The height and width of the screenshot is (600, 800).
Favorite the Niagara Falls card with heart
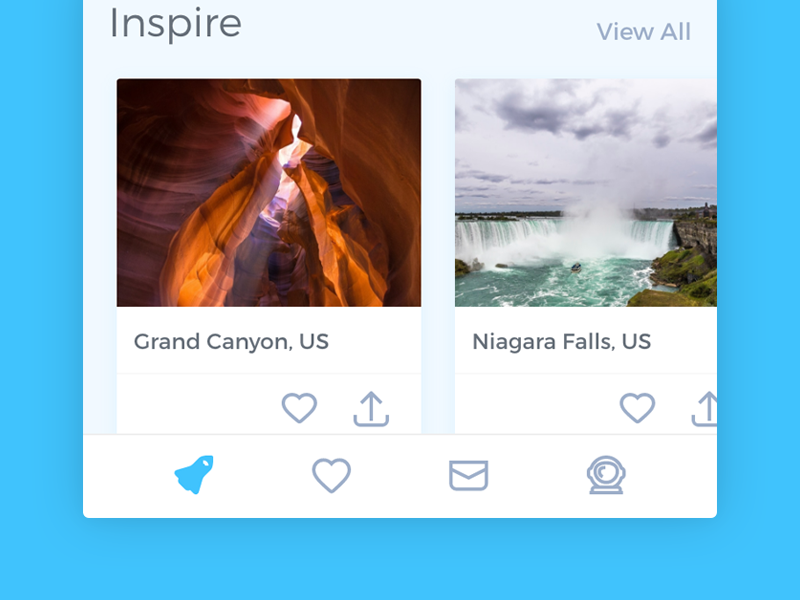tap(637, 408)
